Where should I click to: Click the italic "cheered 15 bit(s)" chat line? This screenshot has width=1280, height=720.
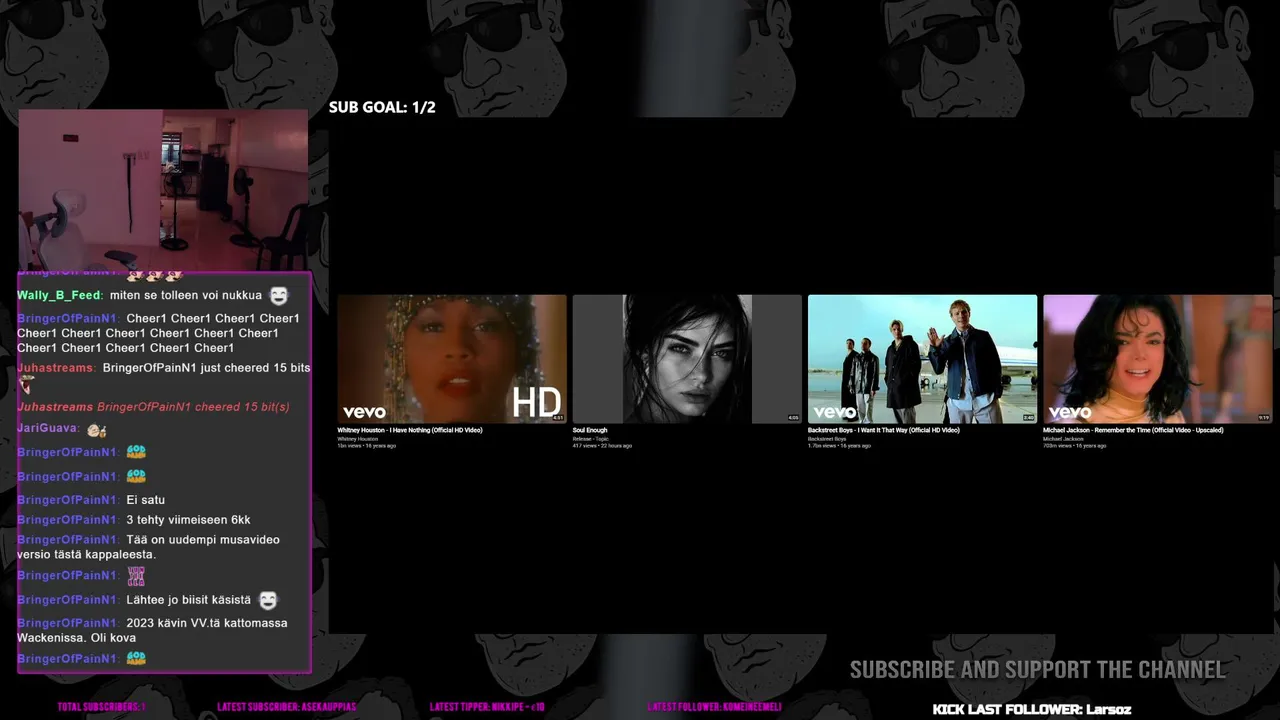[153, 407]
